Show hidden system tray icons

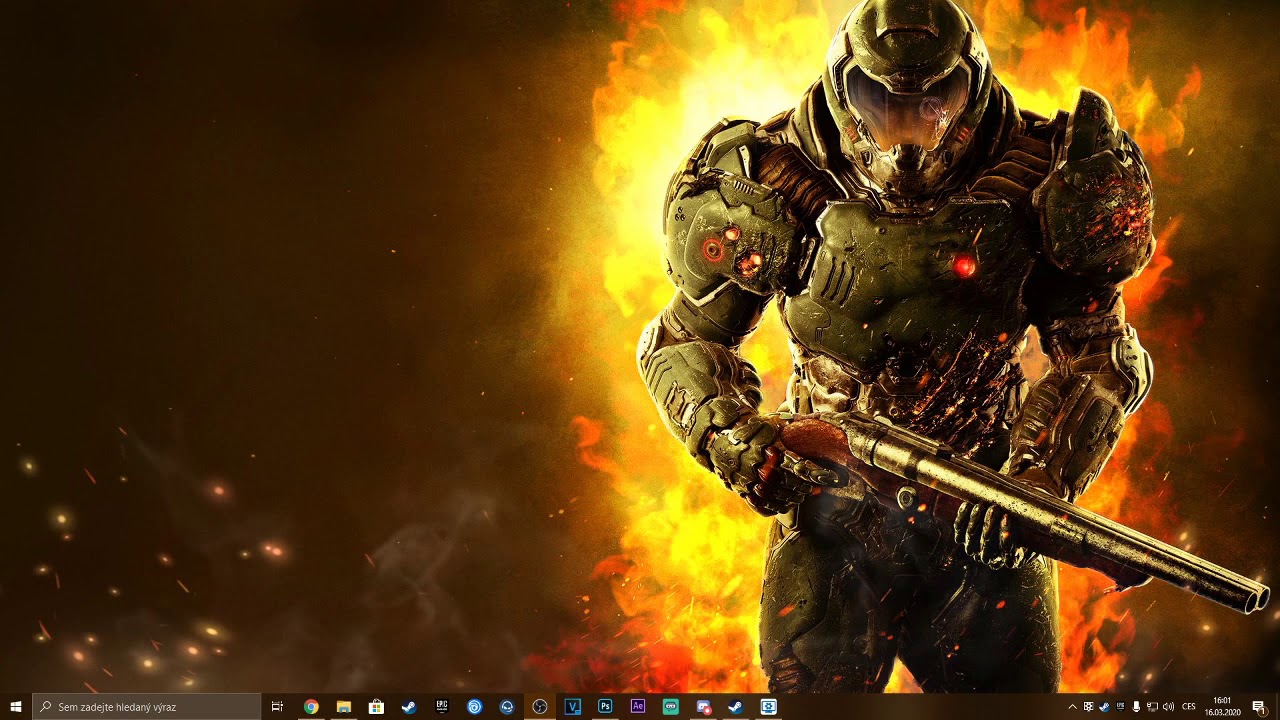(1073, 707)
